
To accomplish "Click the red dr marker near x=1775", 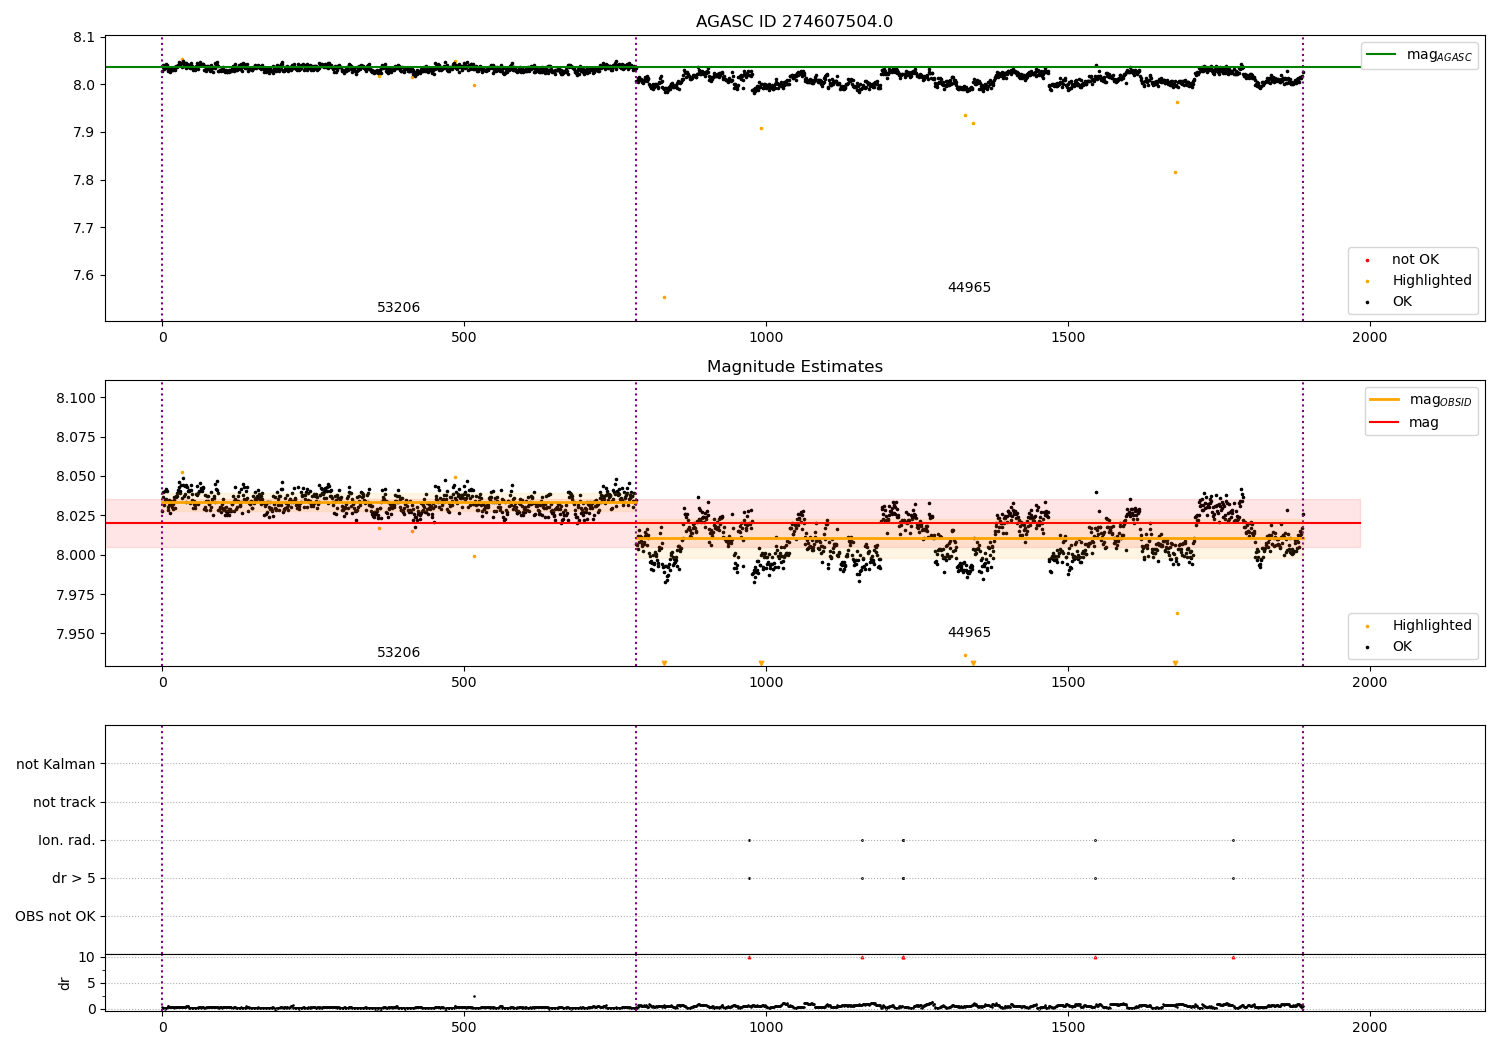I will (1233, 958).
